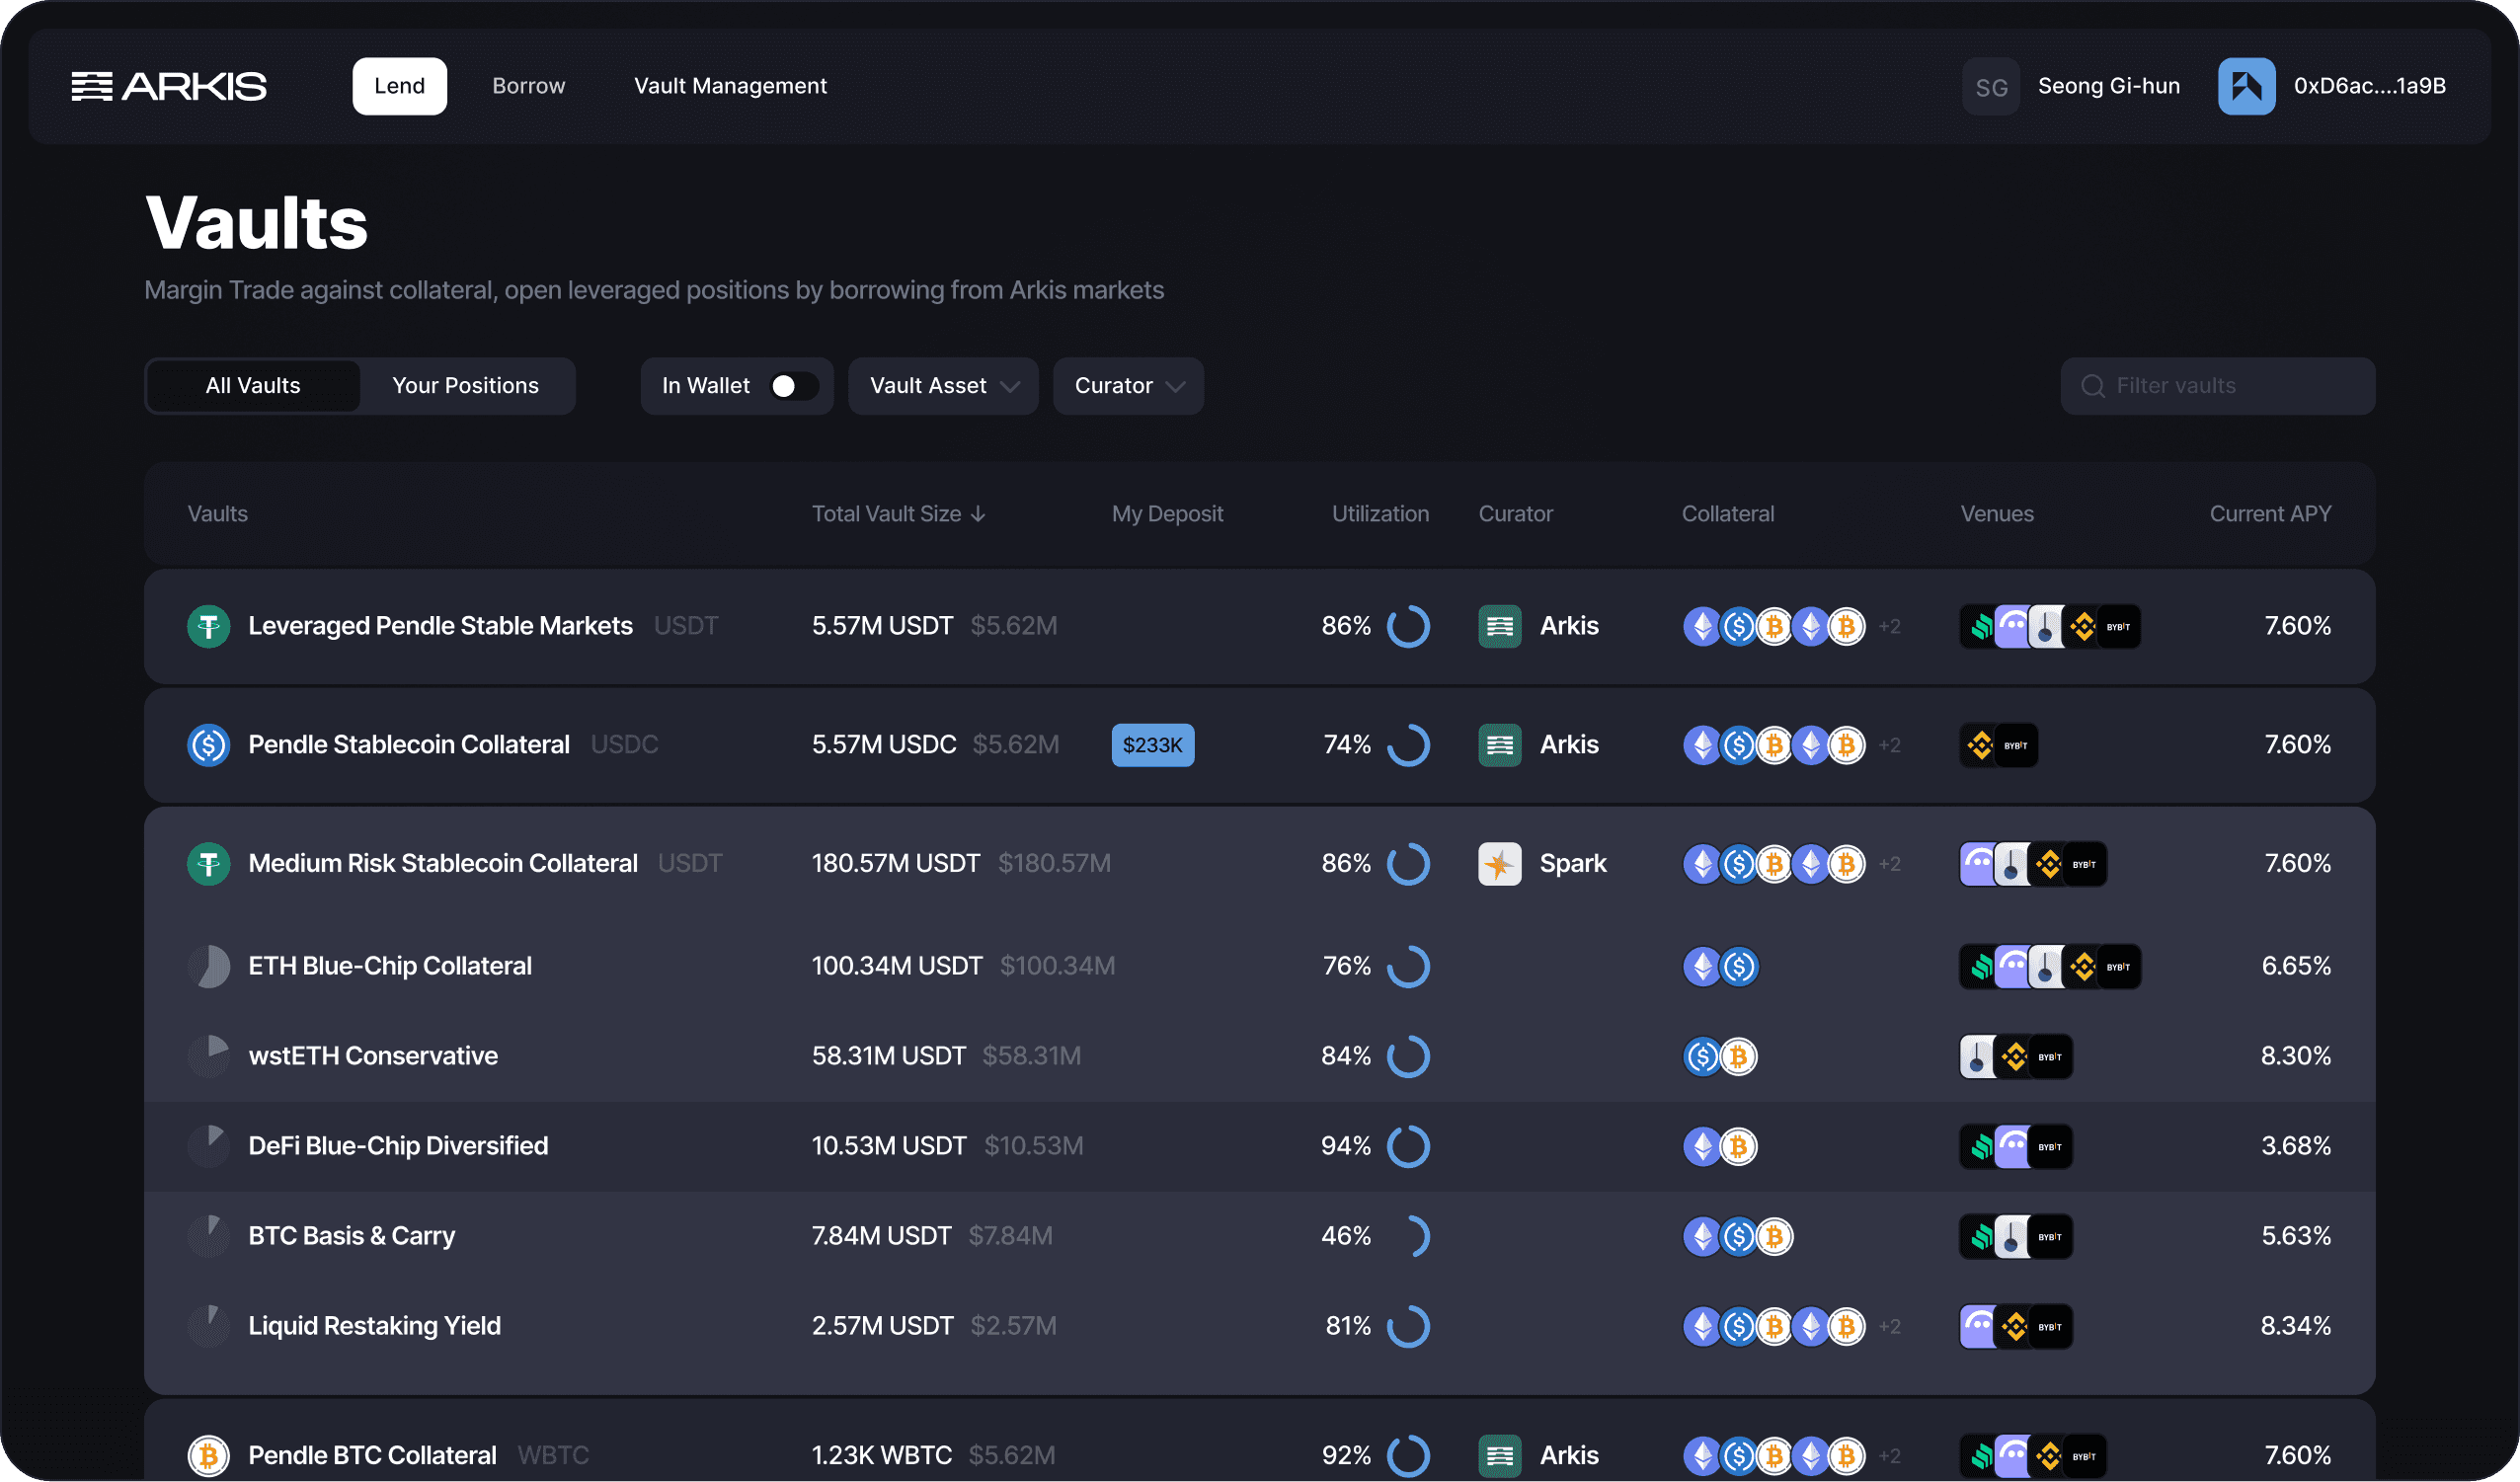
Task: Click Bitcoin icon of Pendle BTC Collateral
Action: point(208,1455)
